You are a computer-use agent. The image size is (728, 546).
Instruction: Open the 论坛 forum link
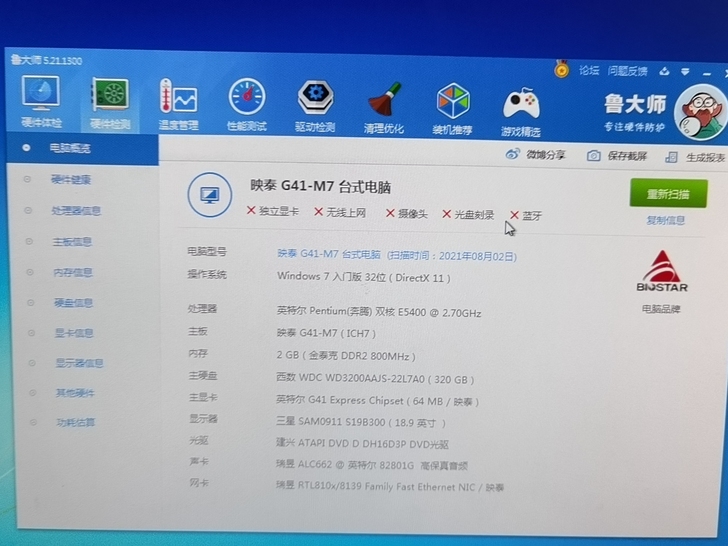point(589,71)
